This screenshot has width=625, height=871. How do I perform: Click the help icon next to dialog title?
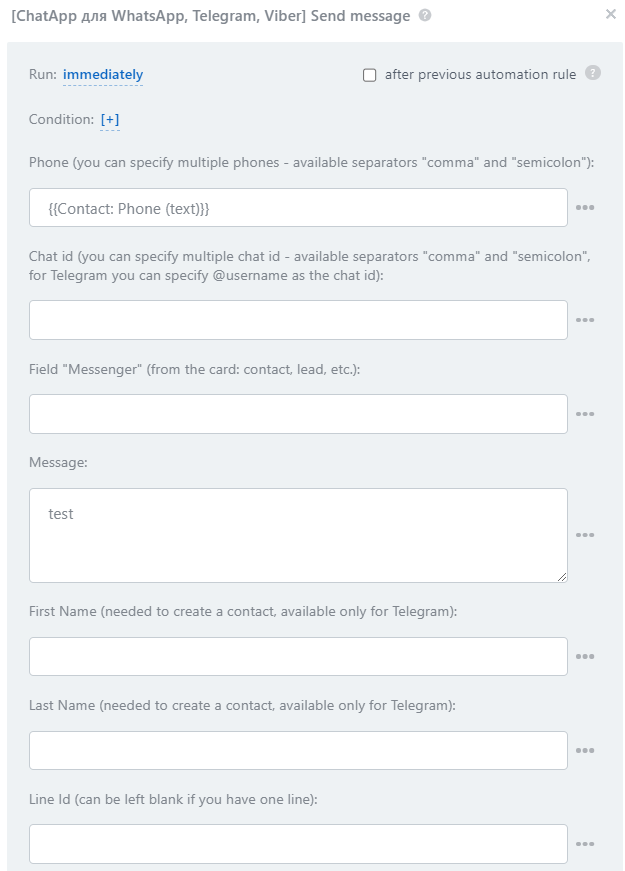425,16
